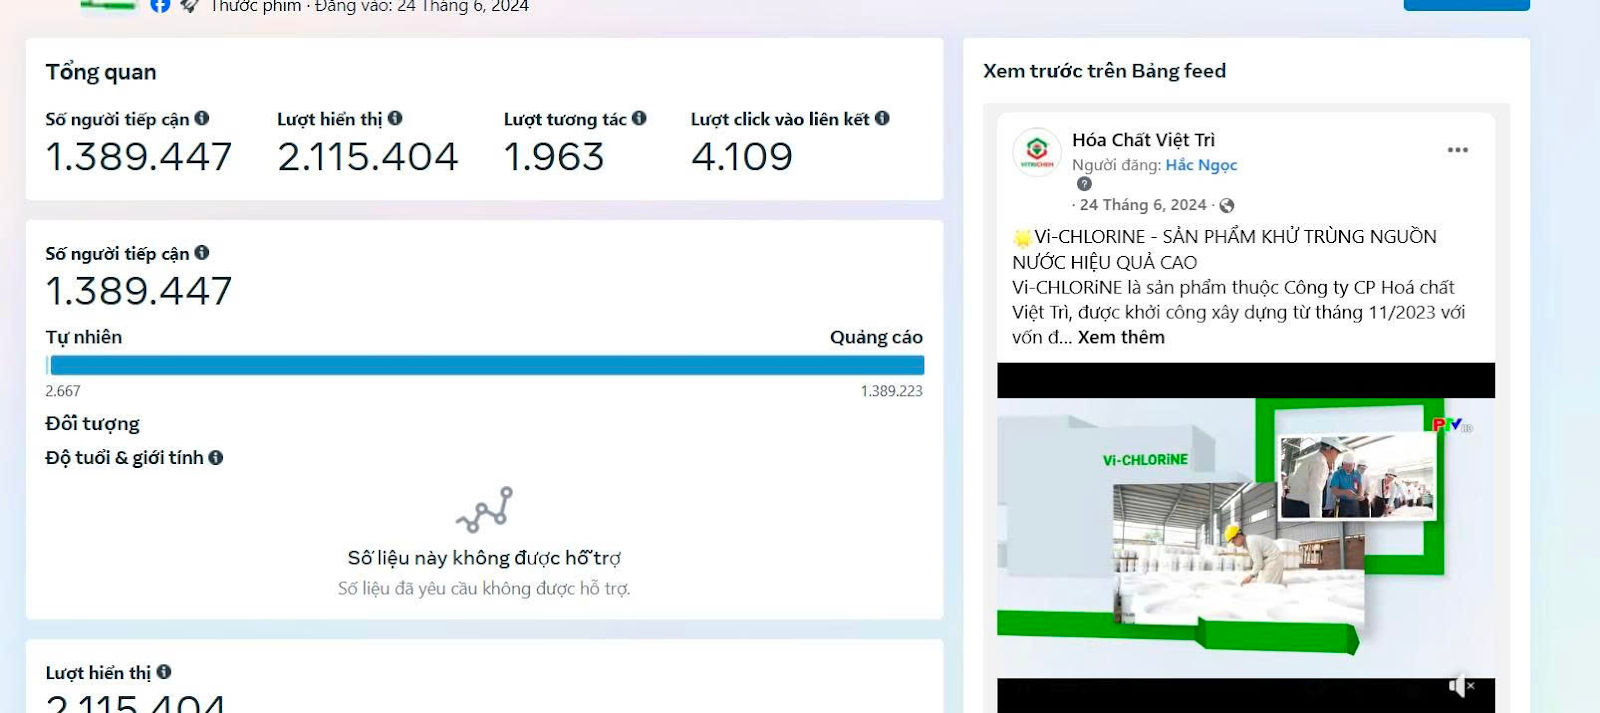Click info icon next to 'Độ tuổi & giới tính'
This screenshot has width=1600, height=713.
(215, 458)
